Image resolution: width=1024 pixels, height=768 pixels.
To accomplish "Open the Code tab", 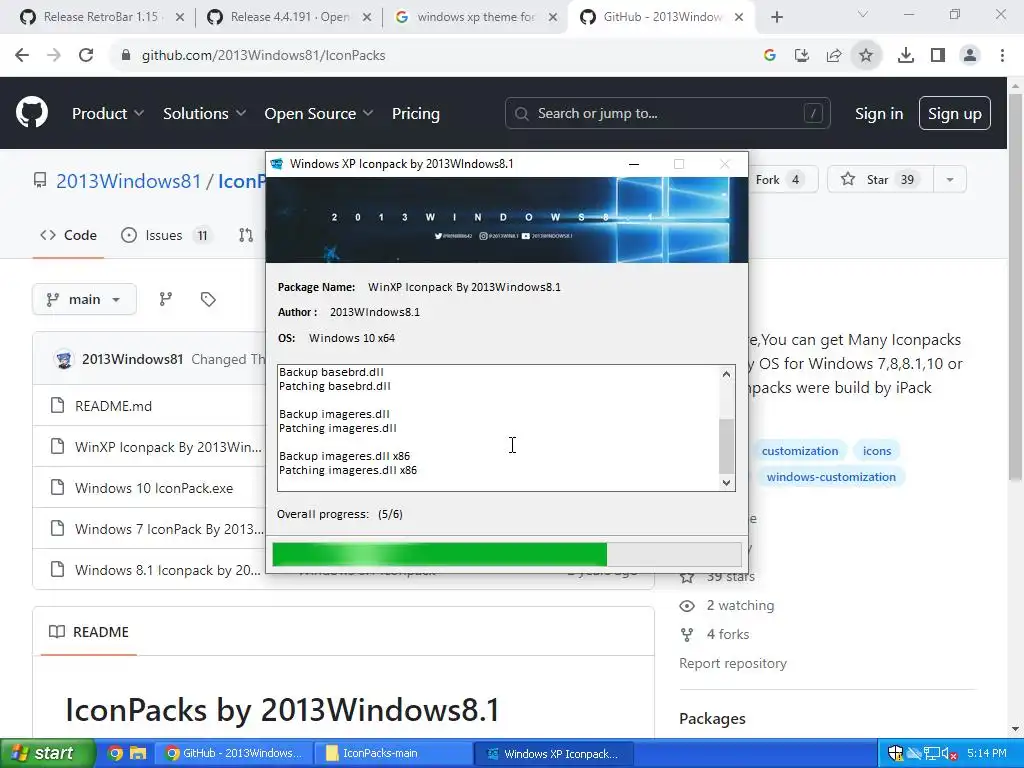I will (x=69, y=235).
